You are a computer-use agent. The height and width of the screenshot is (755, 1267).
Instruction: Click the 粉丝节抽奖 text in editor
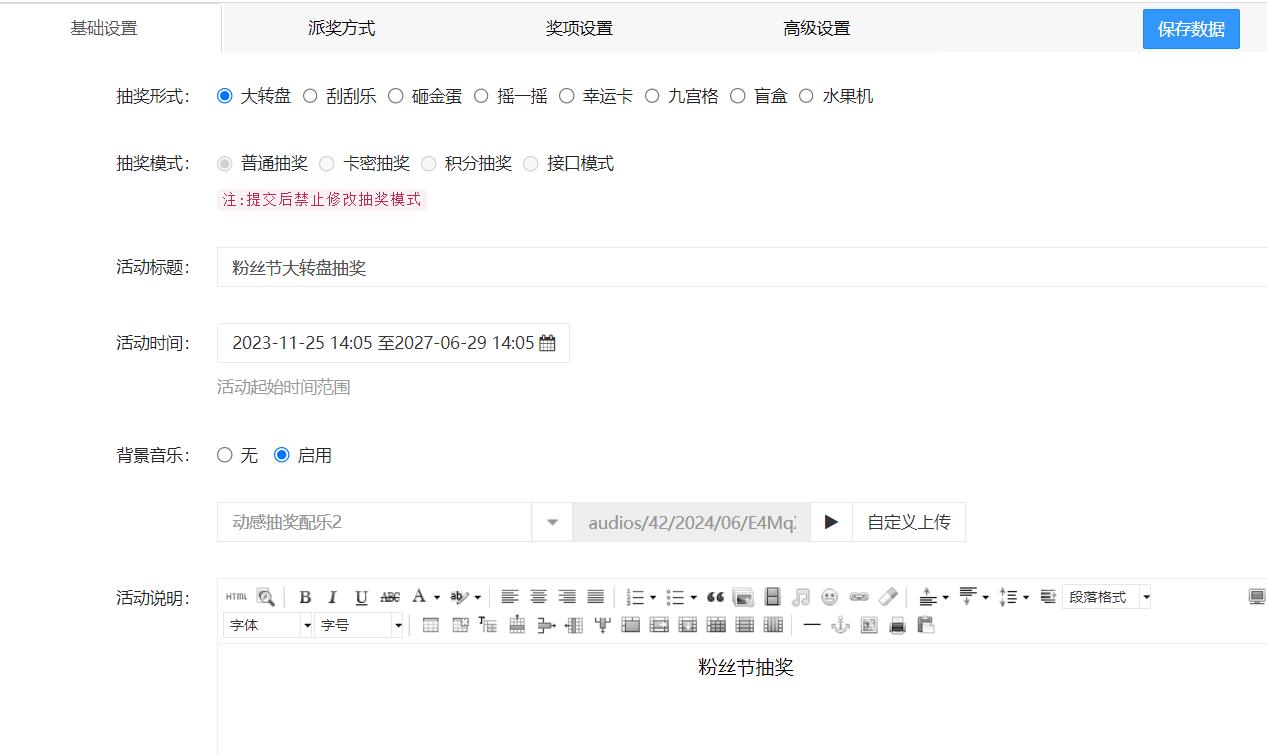click(746, 667)
